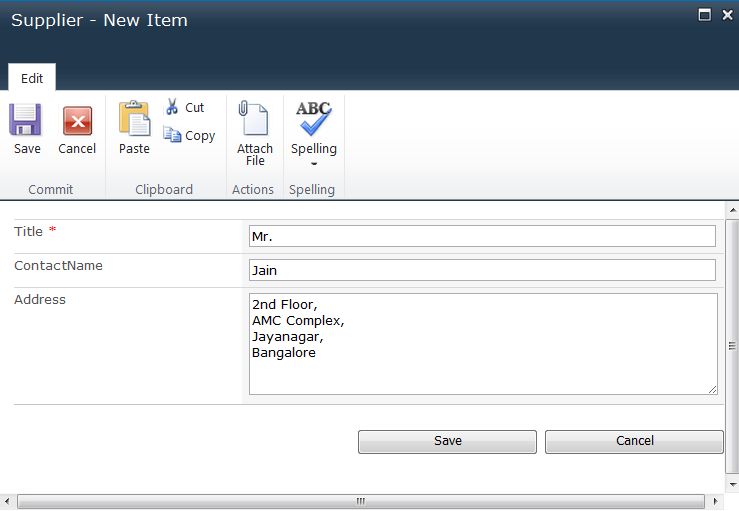
Task: Click the vertical scrollbar down arrow
Action: pos(732,485)
